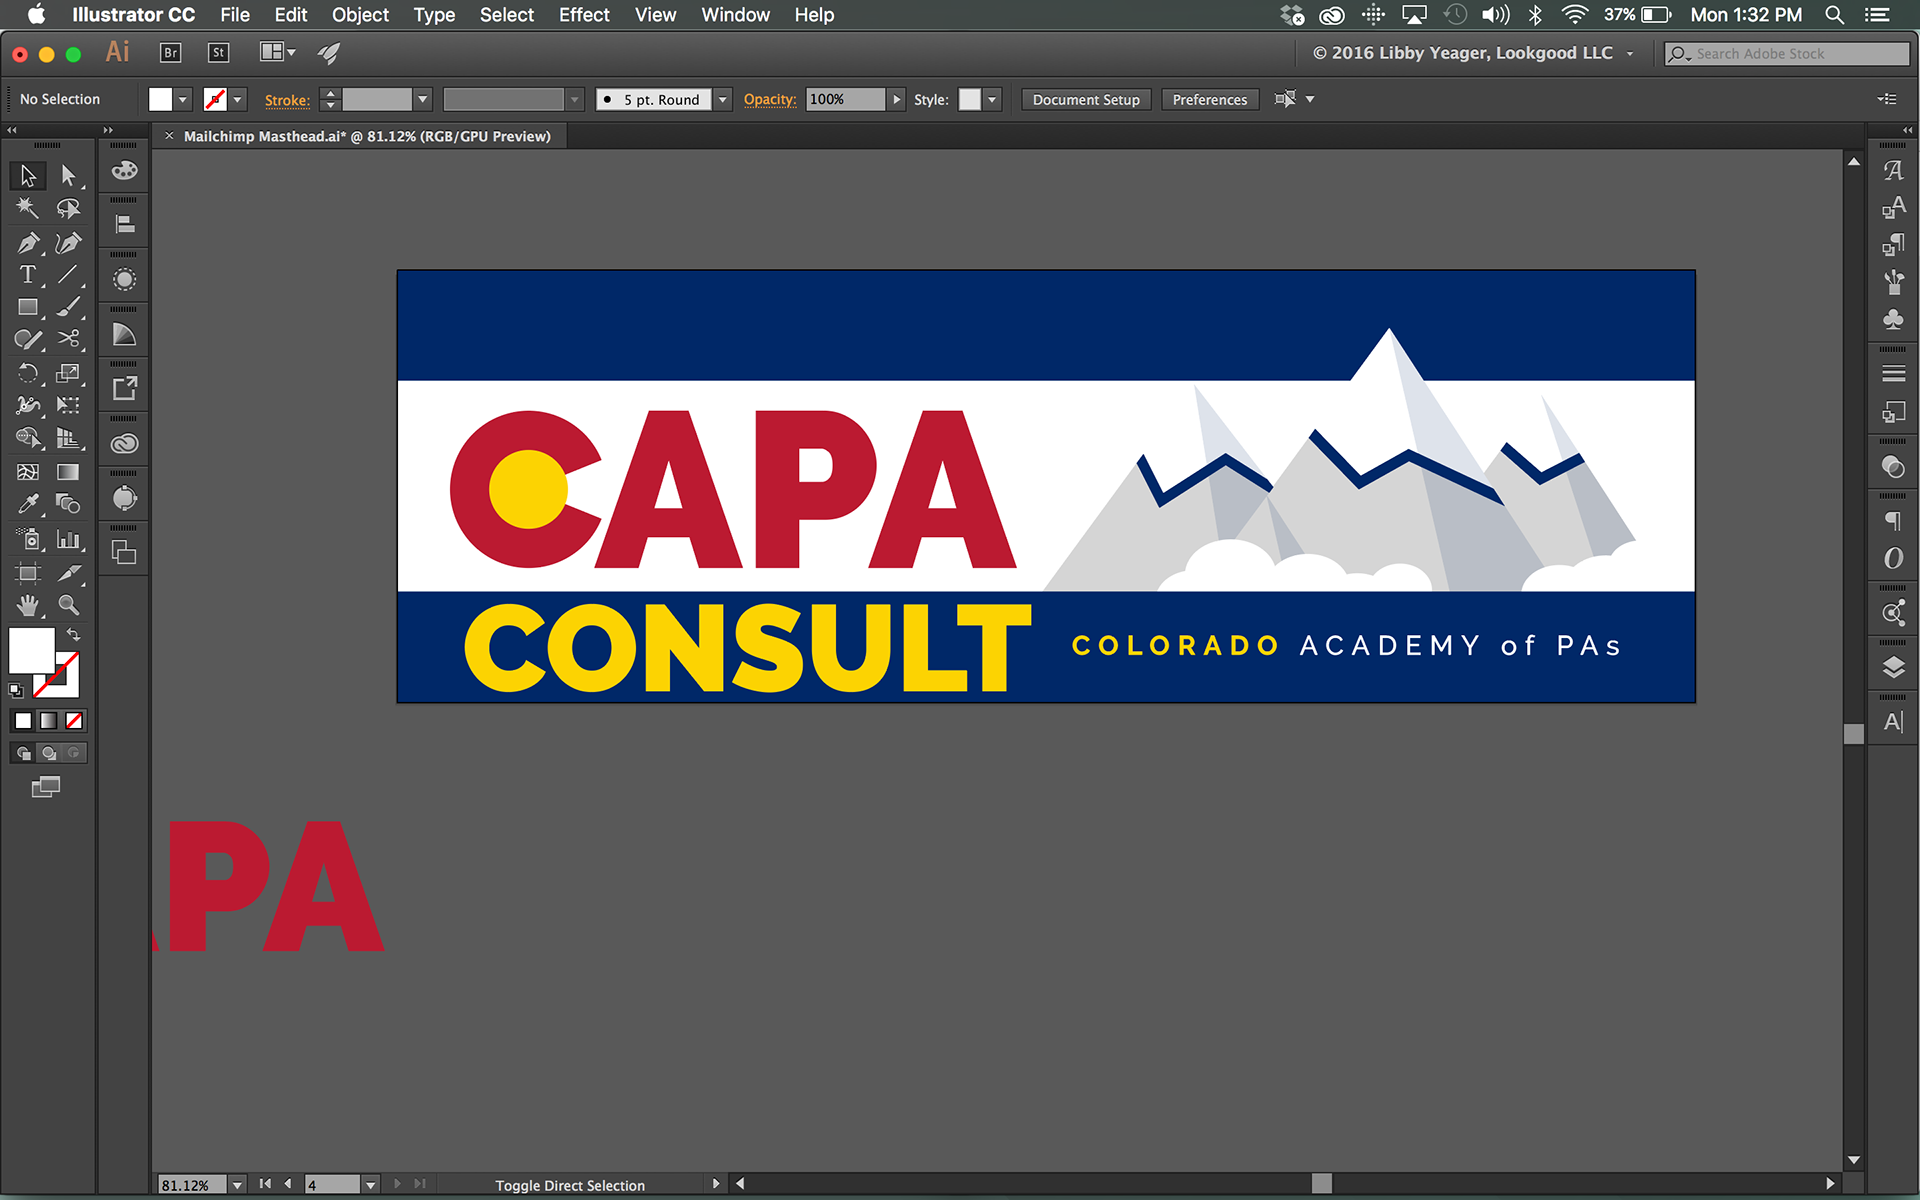Select the Mesh tool
The image size is (1920, 1200).
(x=28, y=471)
